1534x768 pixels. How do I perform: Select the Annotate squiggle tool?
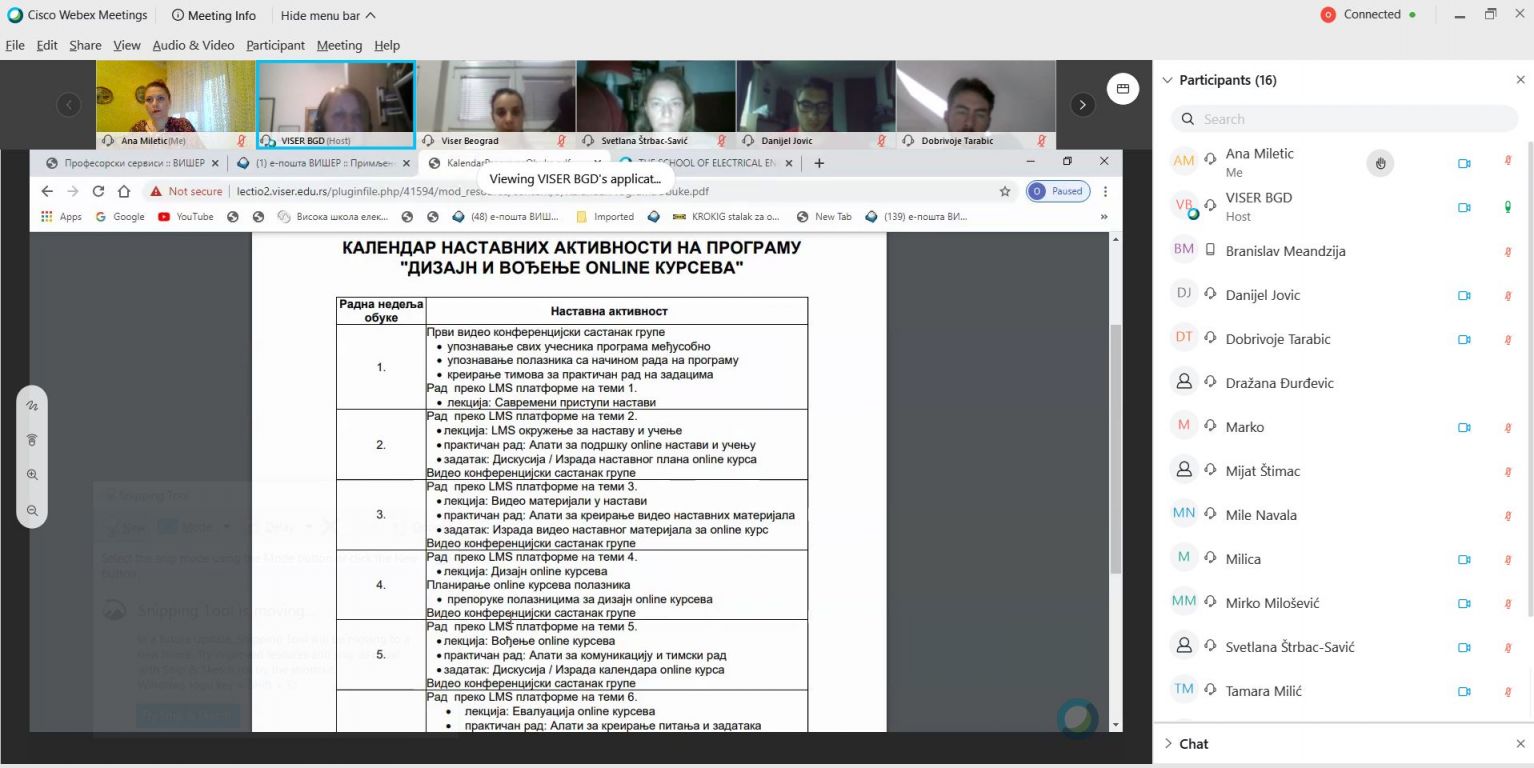click(32, 406)
